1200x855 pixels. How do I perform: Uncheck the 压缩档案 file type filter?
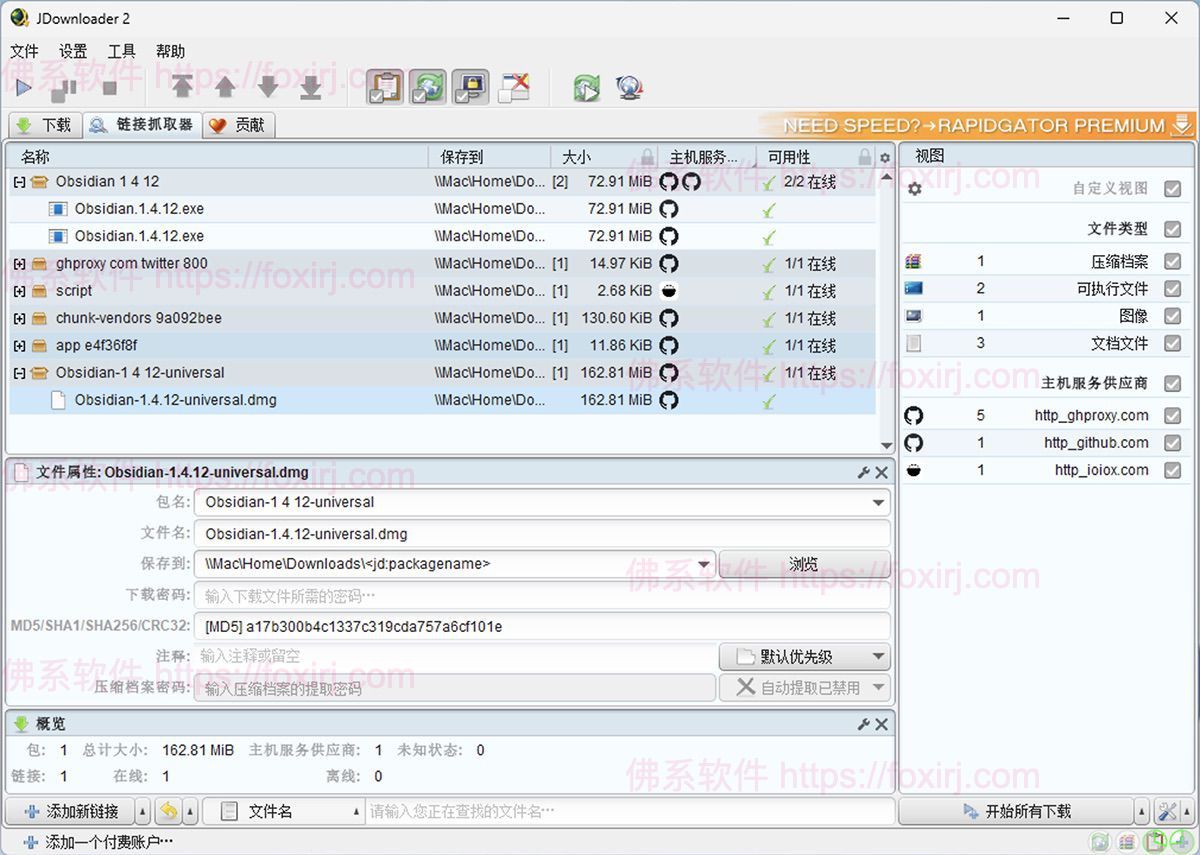coord(1172,262)
